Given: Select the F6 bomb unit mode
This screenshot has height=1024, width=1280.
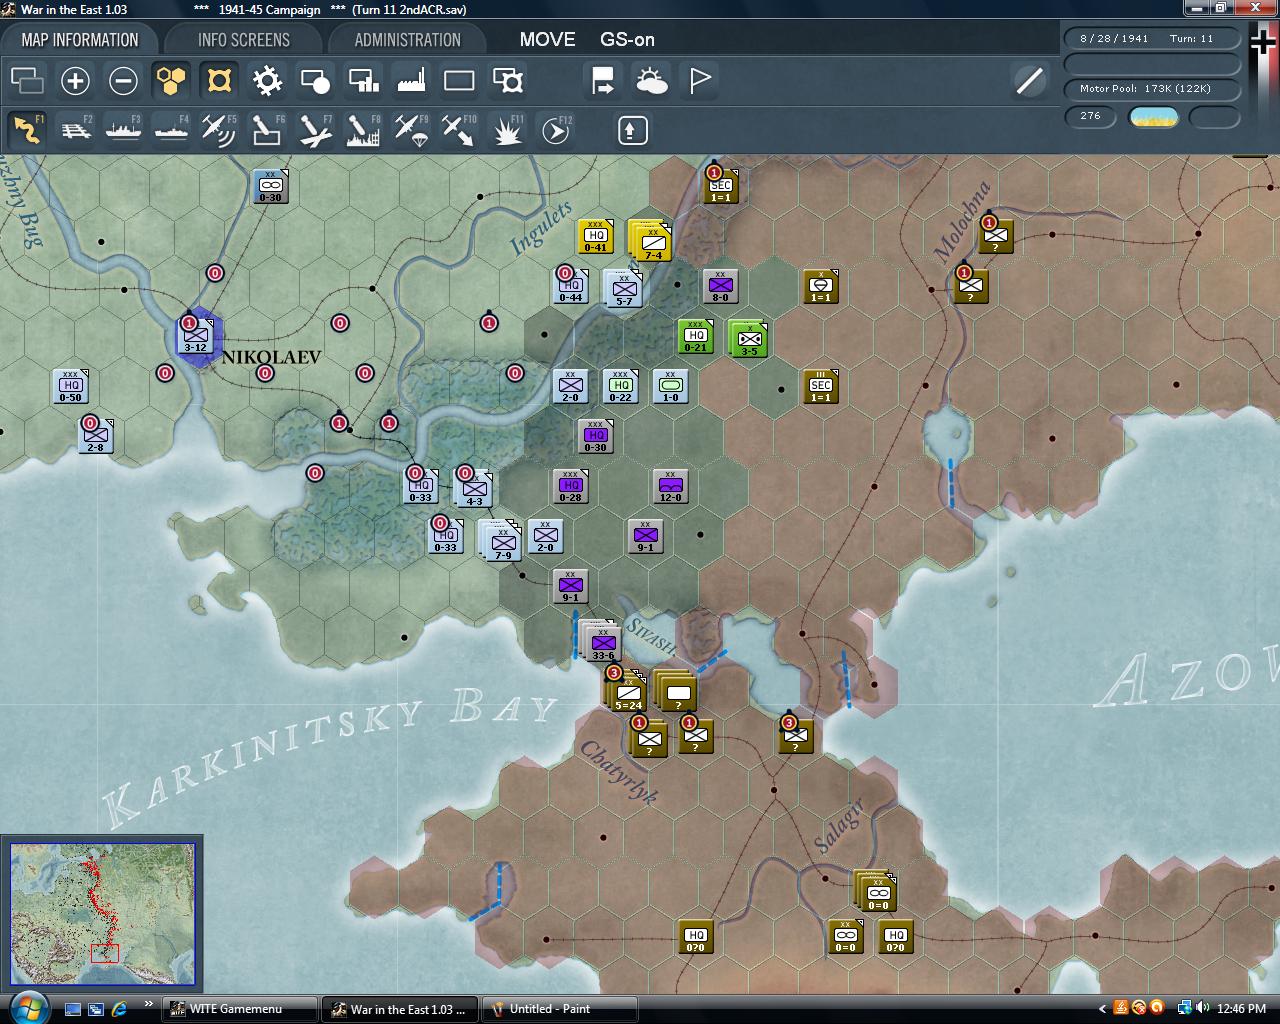Looking at the screenshot, I should 267,130.
